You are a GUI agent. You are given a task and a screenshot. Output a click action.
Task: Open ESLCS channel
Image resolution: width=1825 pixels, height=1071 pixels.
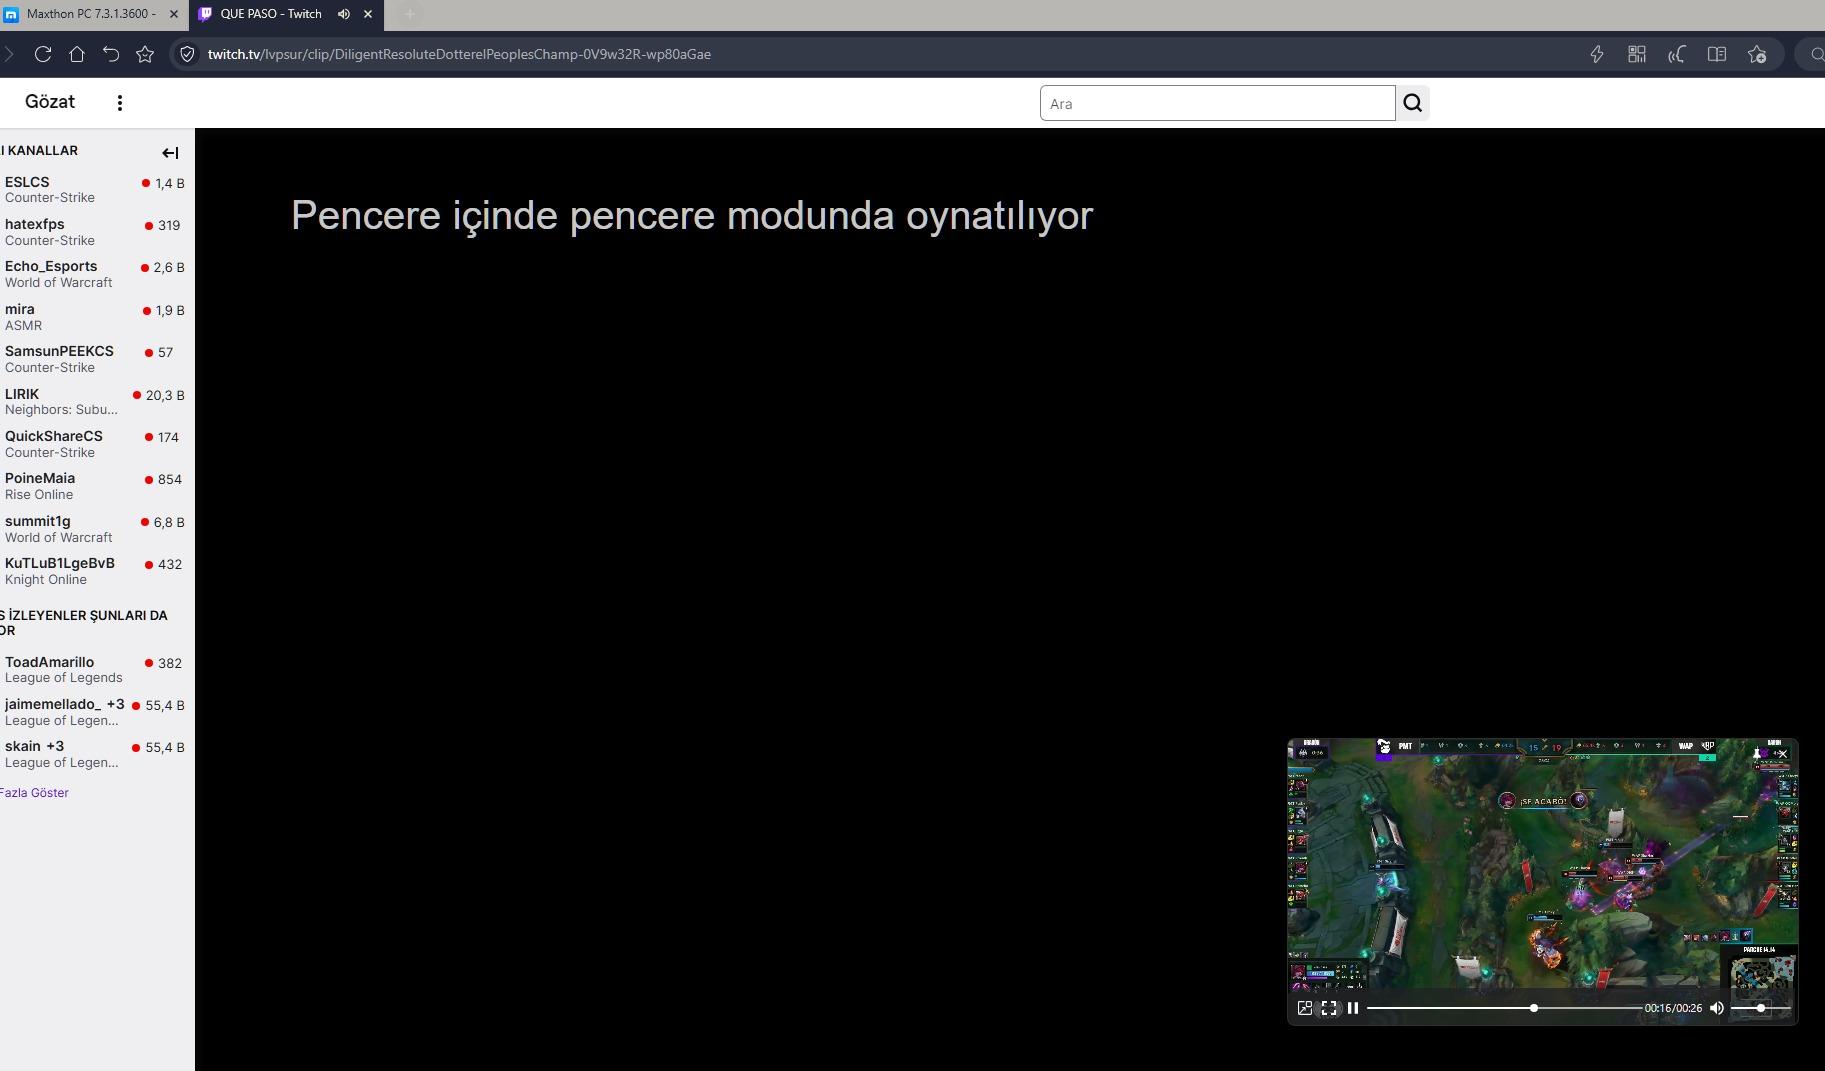95,189
